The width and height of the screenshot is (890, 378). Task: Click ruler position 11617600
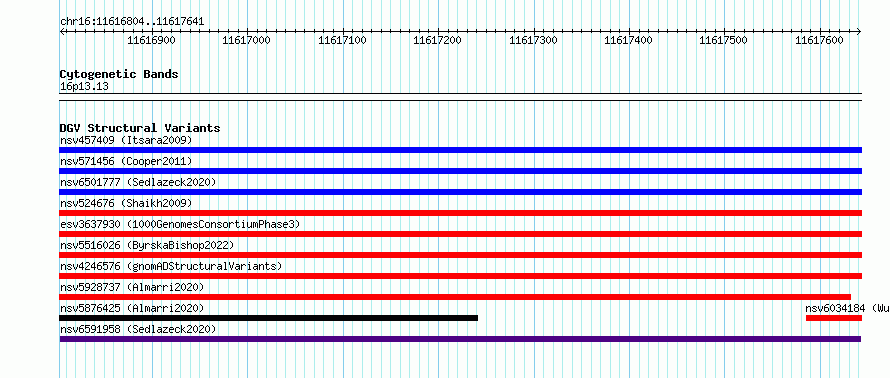[820, 40]
